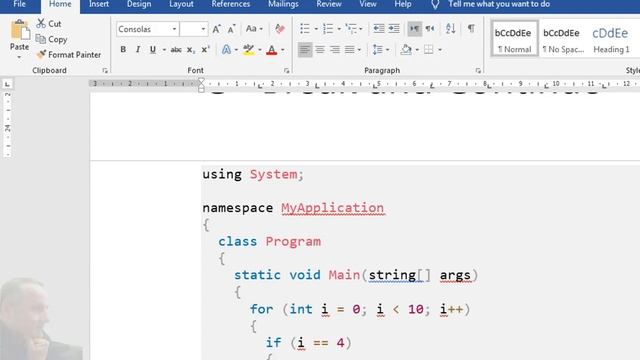
Task: Copy the selection to clipboard
Action: pos(51,39)
